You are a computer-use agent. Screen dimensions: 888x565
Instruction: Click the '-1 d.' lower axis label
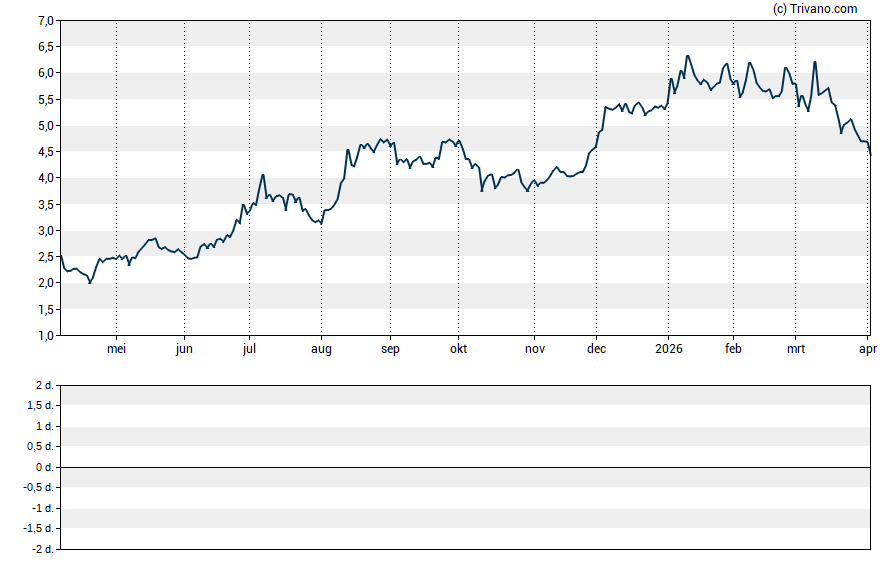[x=42, y=508]
